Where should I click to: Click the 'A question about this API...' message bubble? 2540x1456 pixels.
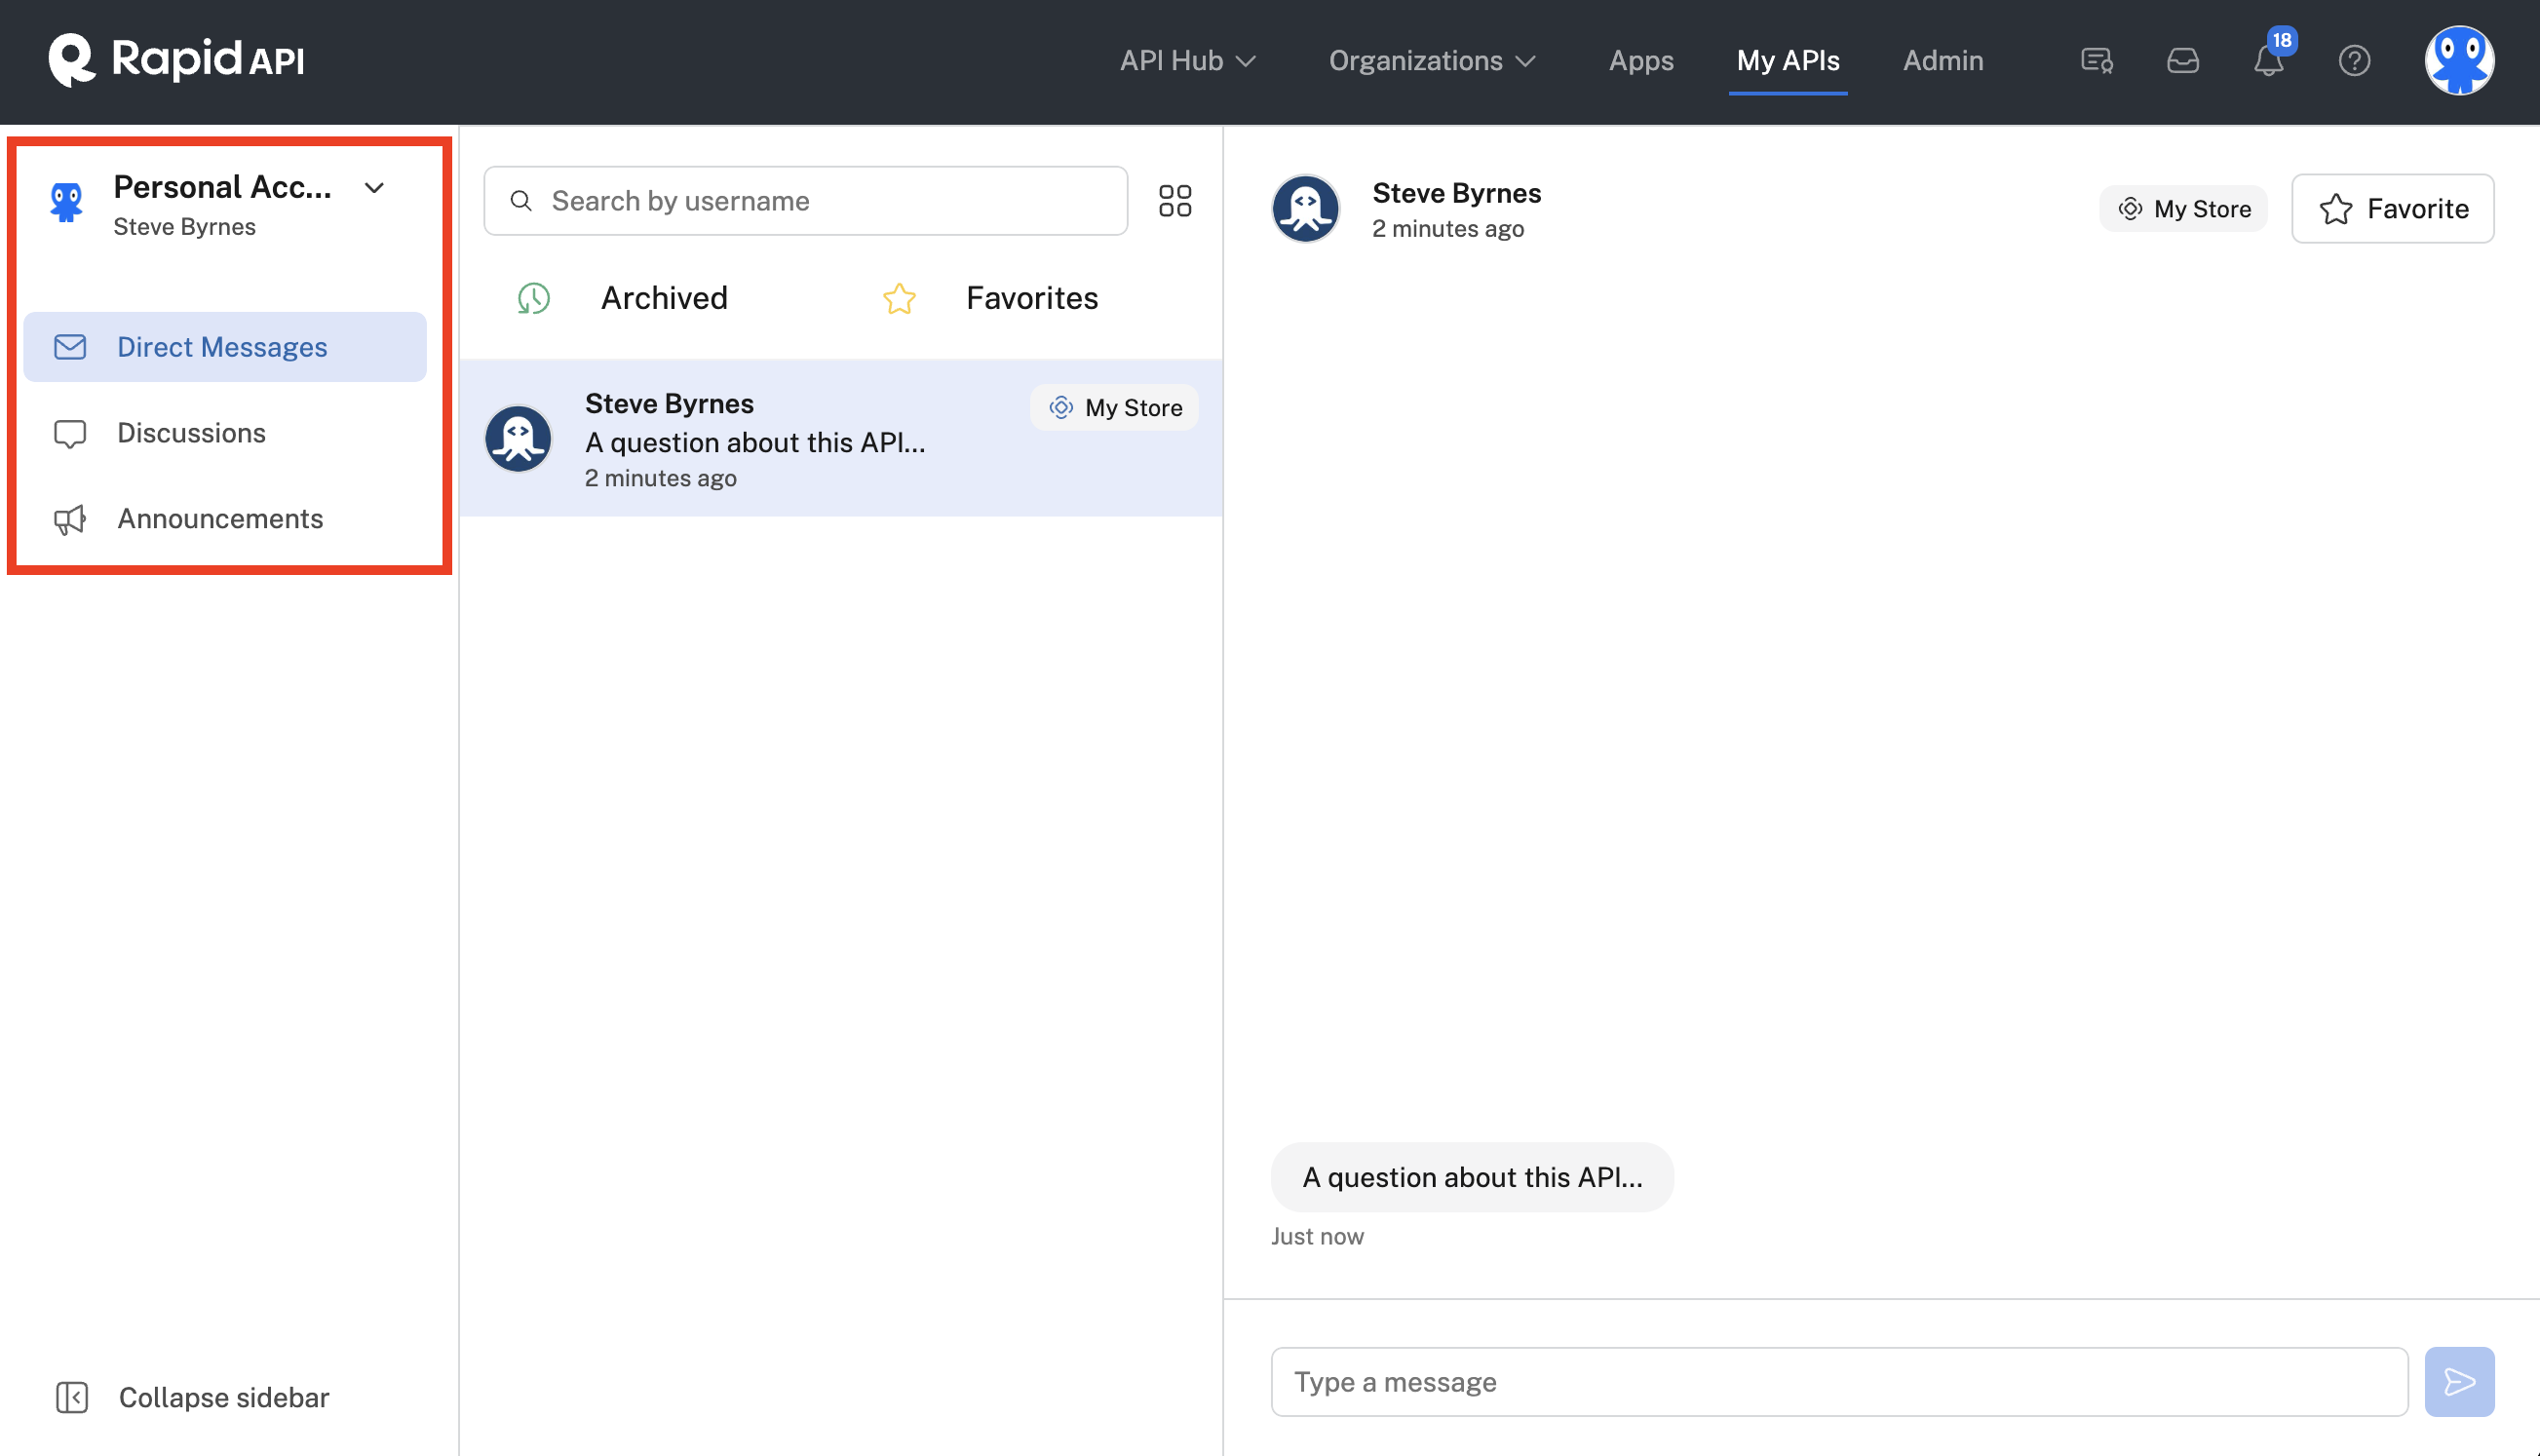(x=1472, y=1177)
